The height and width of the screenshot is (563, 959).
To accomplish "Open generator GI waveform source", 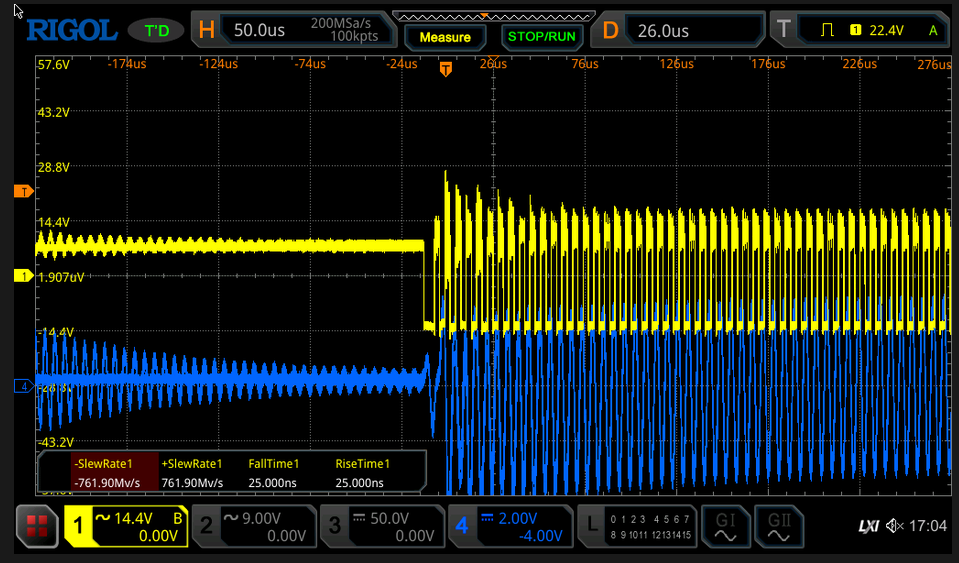I will pyautogui.click(x=725, y=526).
